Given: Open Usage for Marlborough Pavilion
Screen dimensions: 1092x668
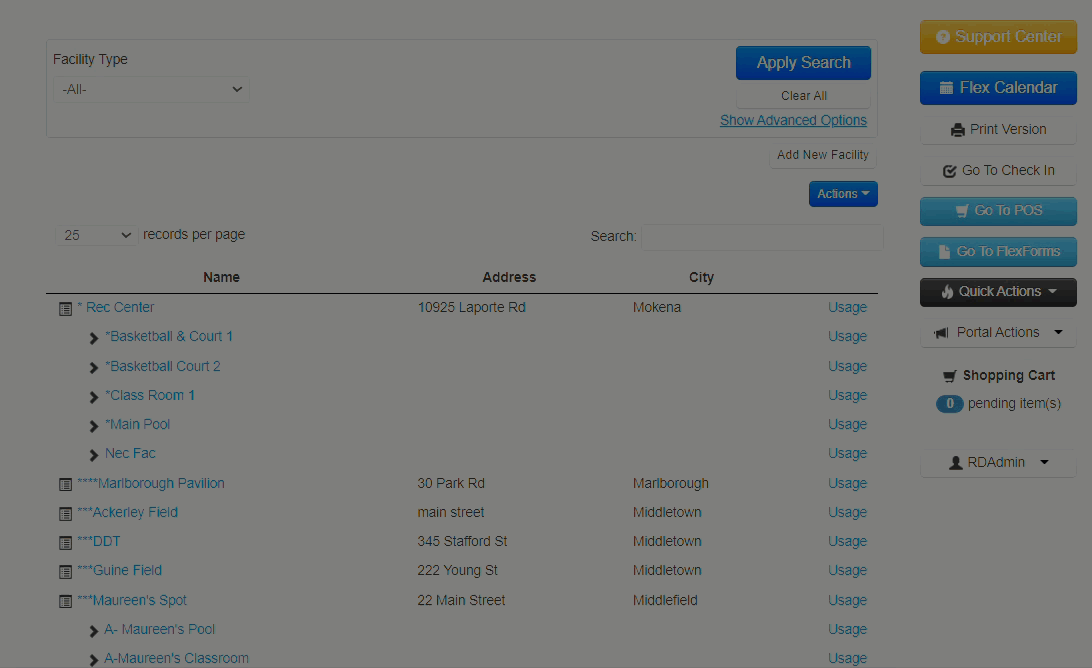Looking at the screenshot, I should point(847,484).
